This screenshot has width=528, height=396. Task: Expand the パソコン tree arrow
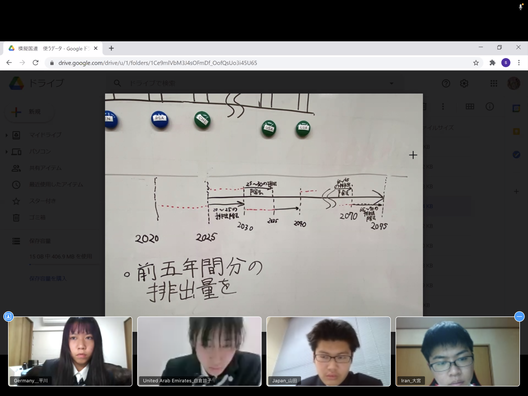pos(6,152)
